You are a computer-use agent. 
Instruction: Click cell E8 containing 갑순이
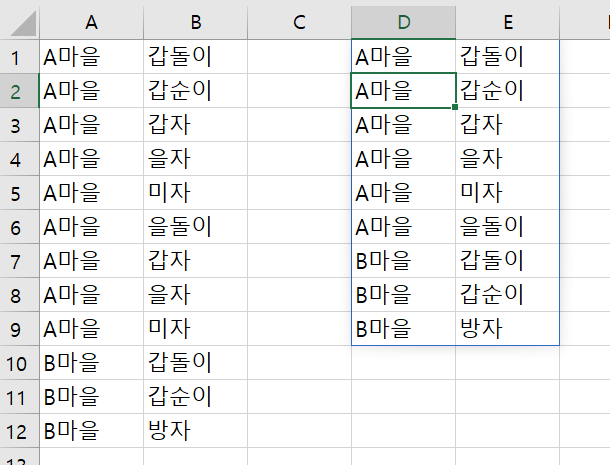coord(508,295)
